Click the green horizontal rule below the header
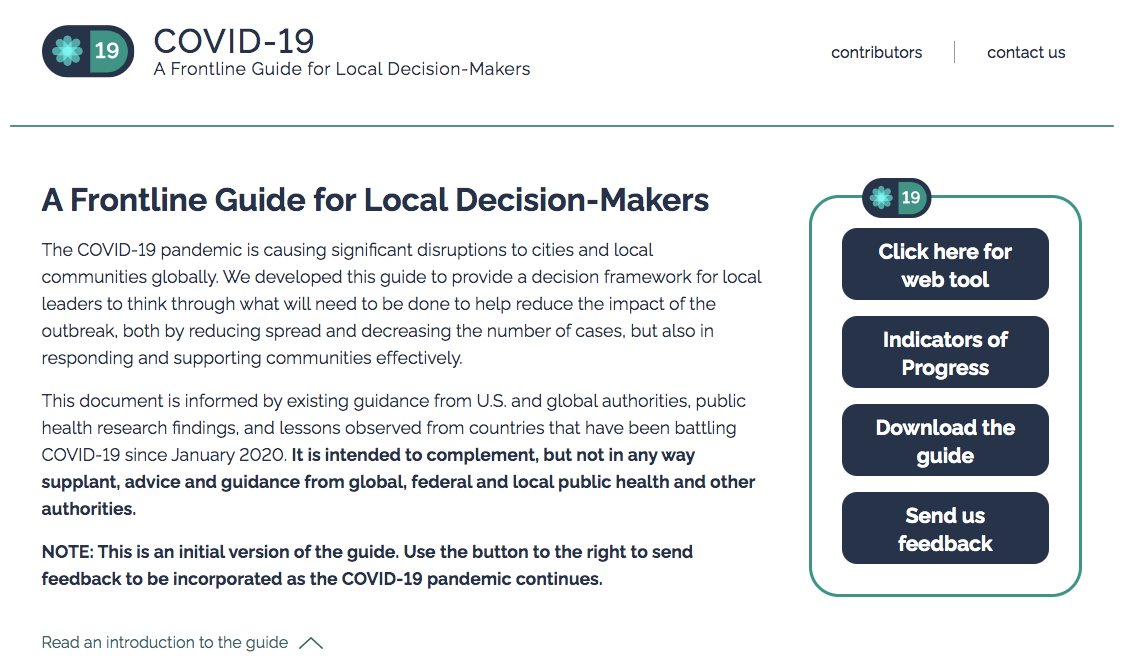Image resolution: width=1126 pixels, height=671 pixels. click(562, 126)
